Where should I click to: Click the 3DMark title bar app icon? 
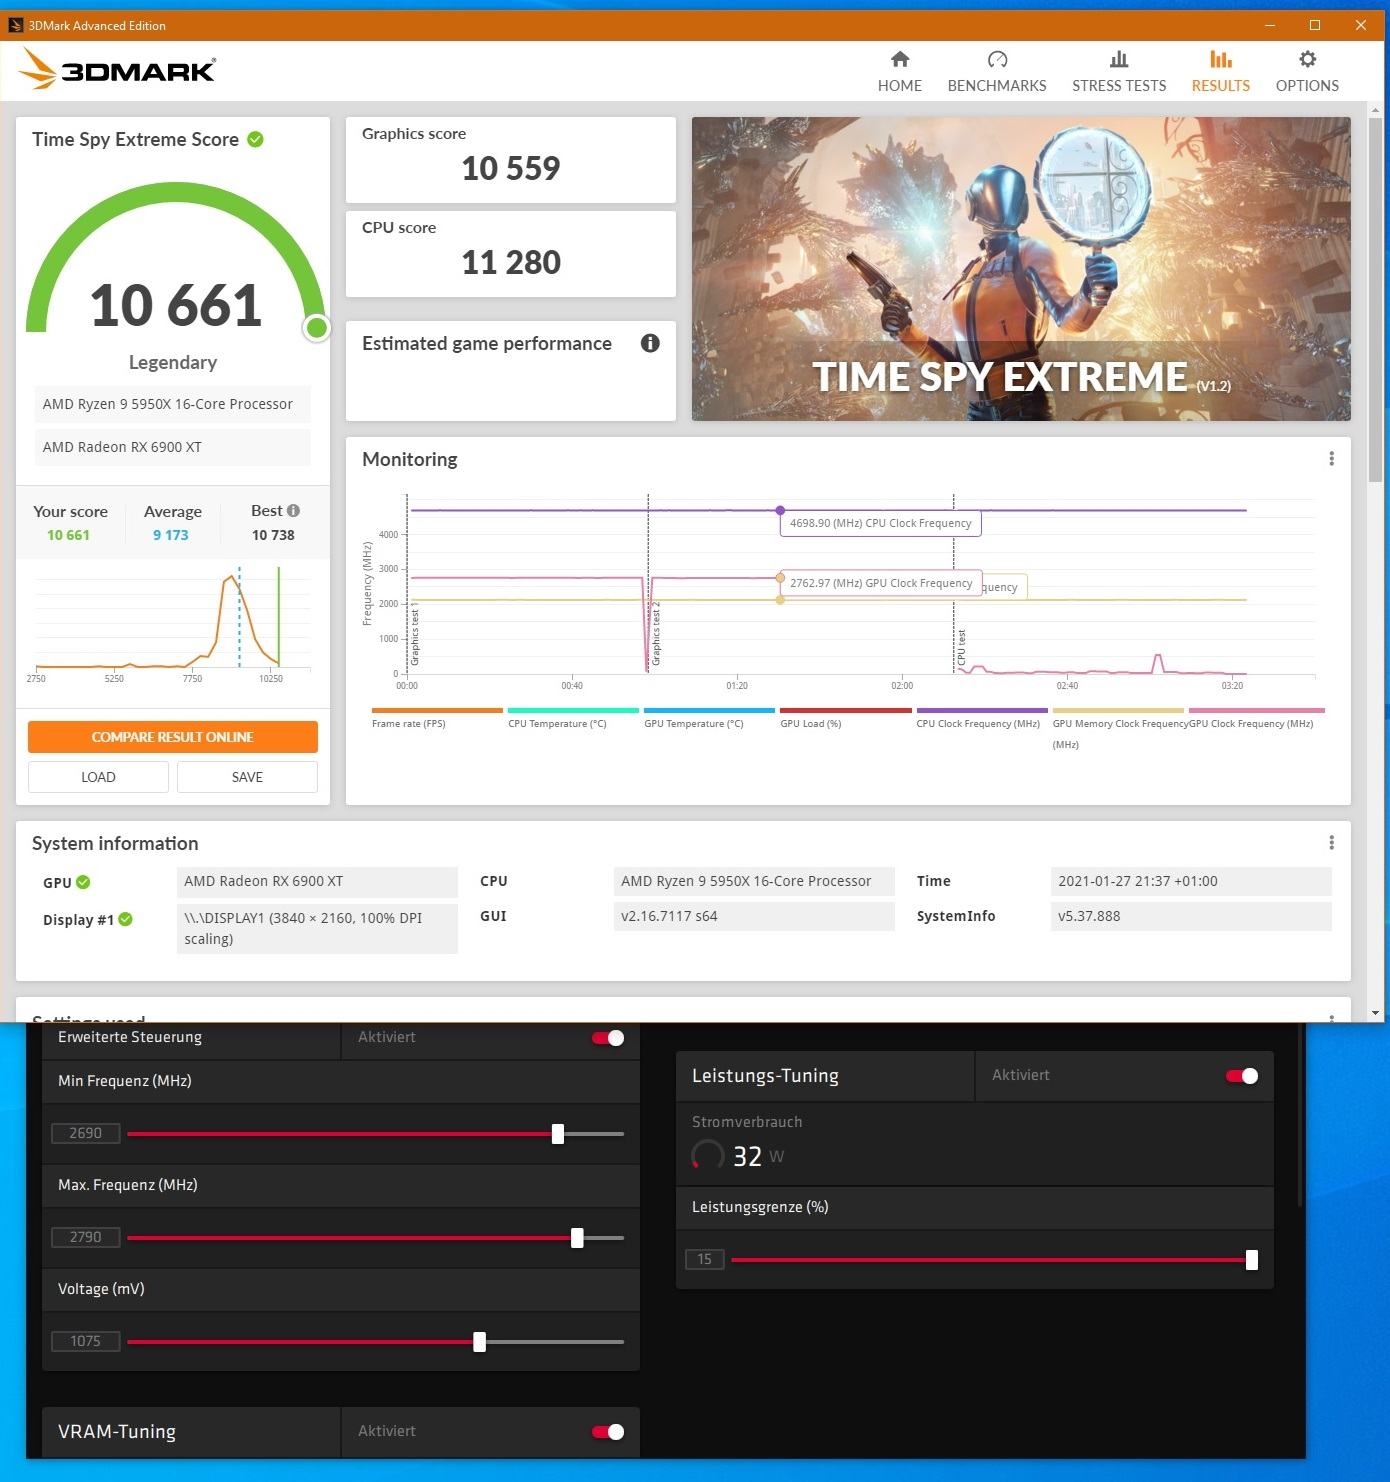point(15,25)
